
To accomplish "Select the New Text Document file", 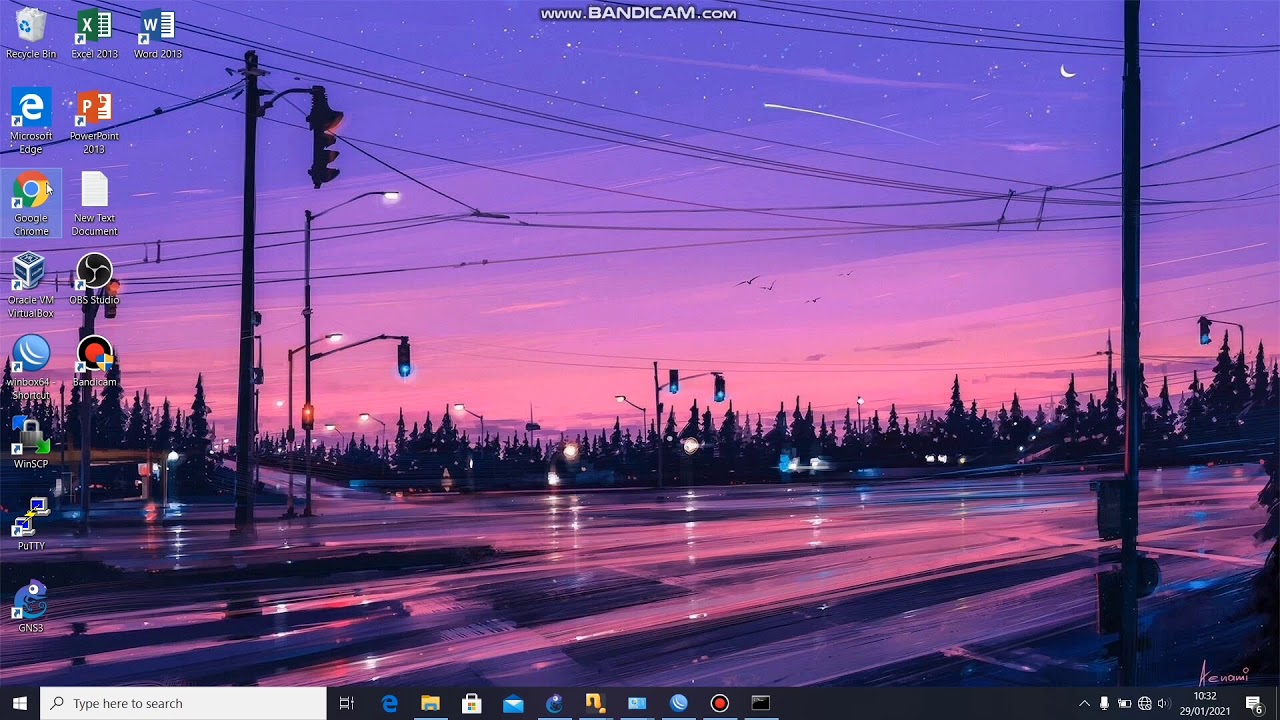I will 94,204.
